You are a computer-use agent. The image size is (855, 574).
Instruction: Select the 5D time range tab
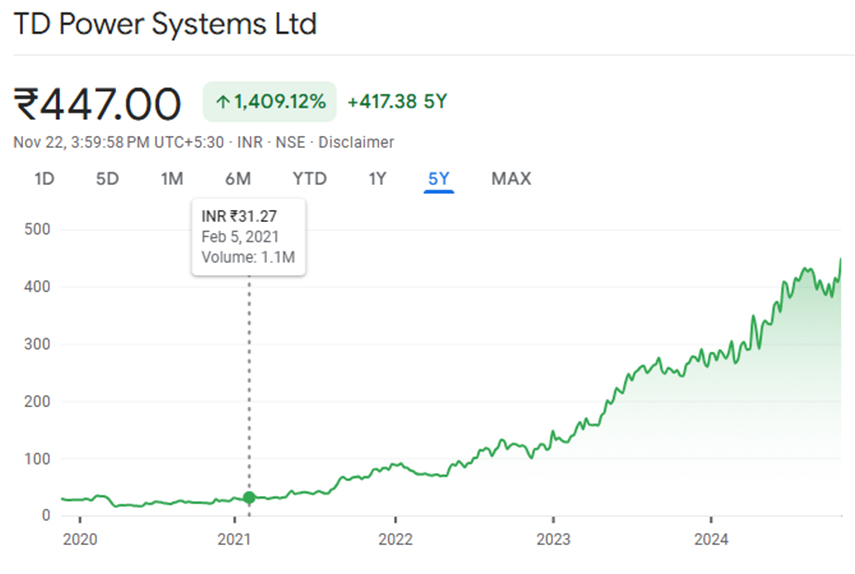pos(107,179)
